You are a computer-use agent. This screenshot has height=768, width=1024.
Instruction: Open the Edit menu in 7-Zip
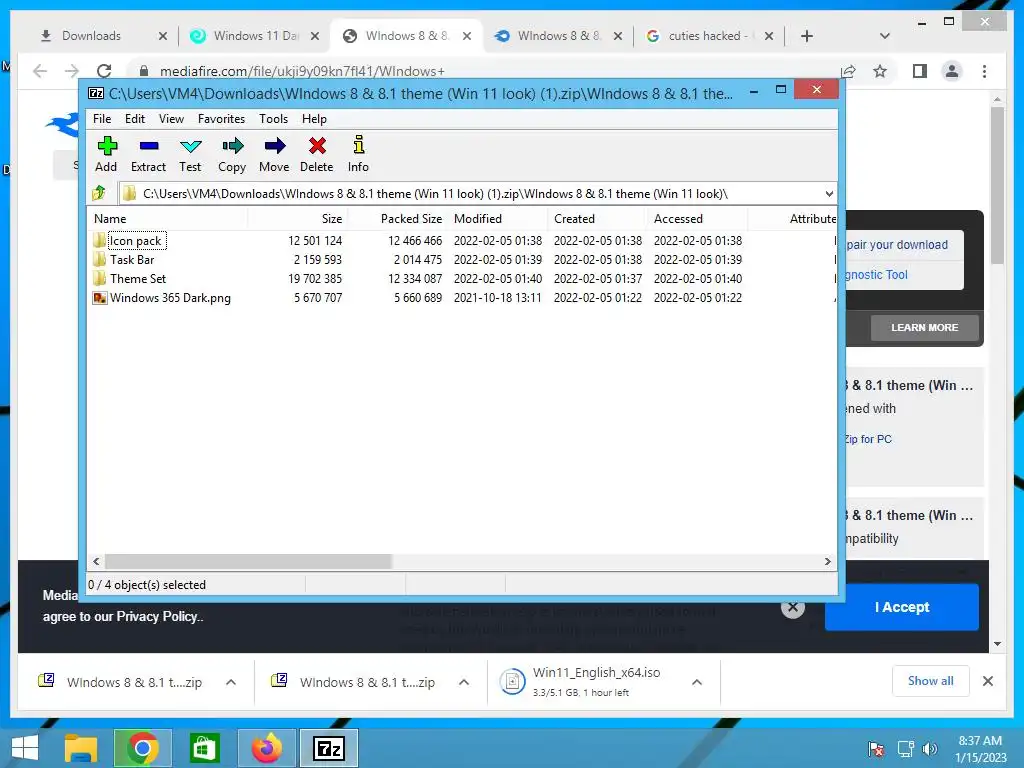pos(135,119)
